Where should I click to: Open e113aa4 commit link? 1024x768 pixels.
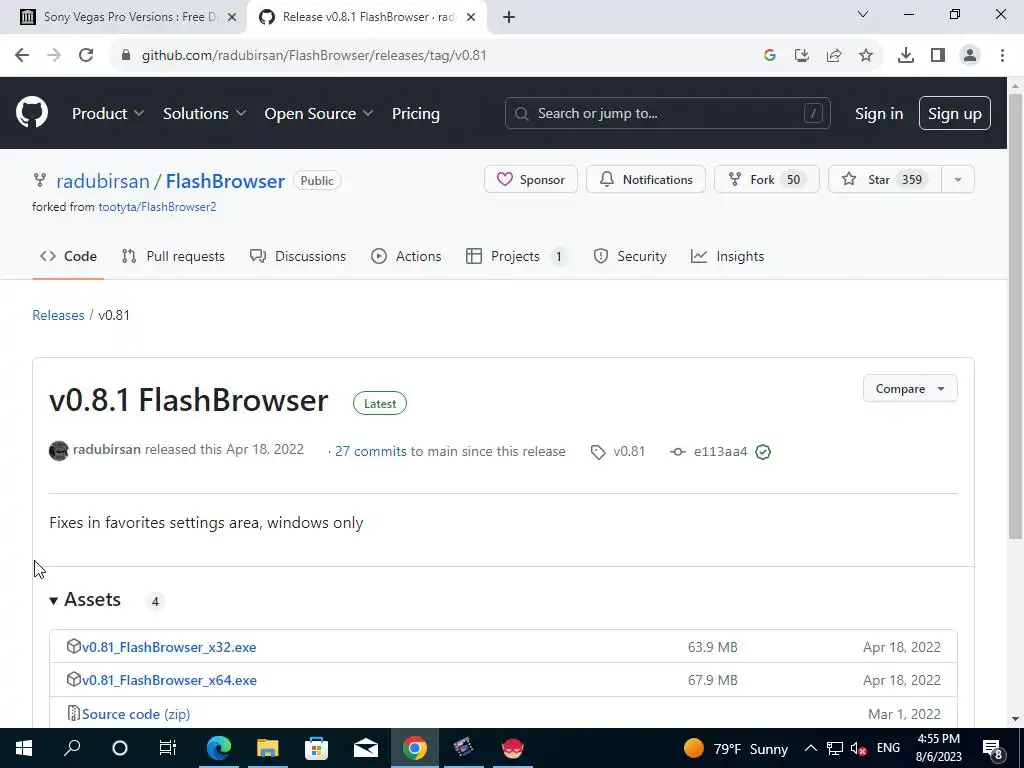click(720, 452)
